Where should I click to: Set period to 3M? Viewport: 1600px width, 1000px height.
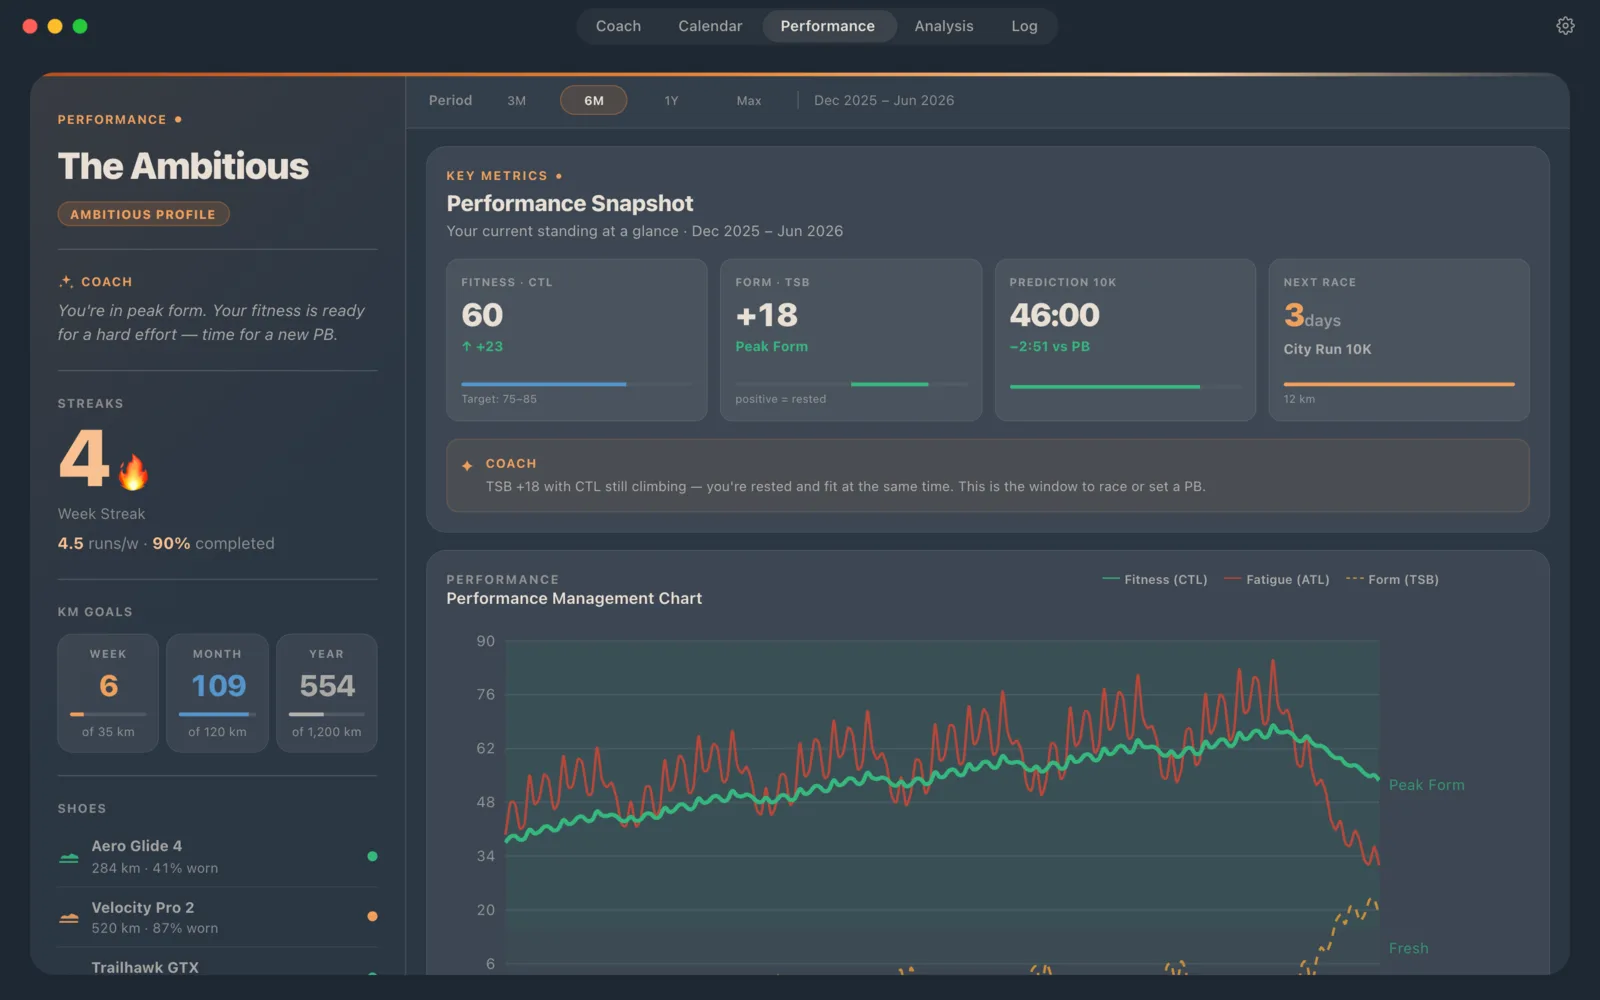(x=516, y=100)
